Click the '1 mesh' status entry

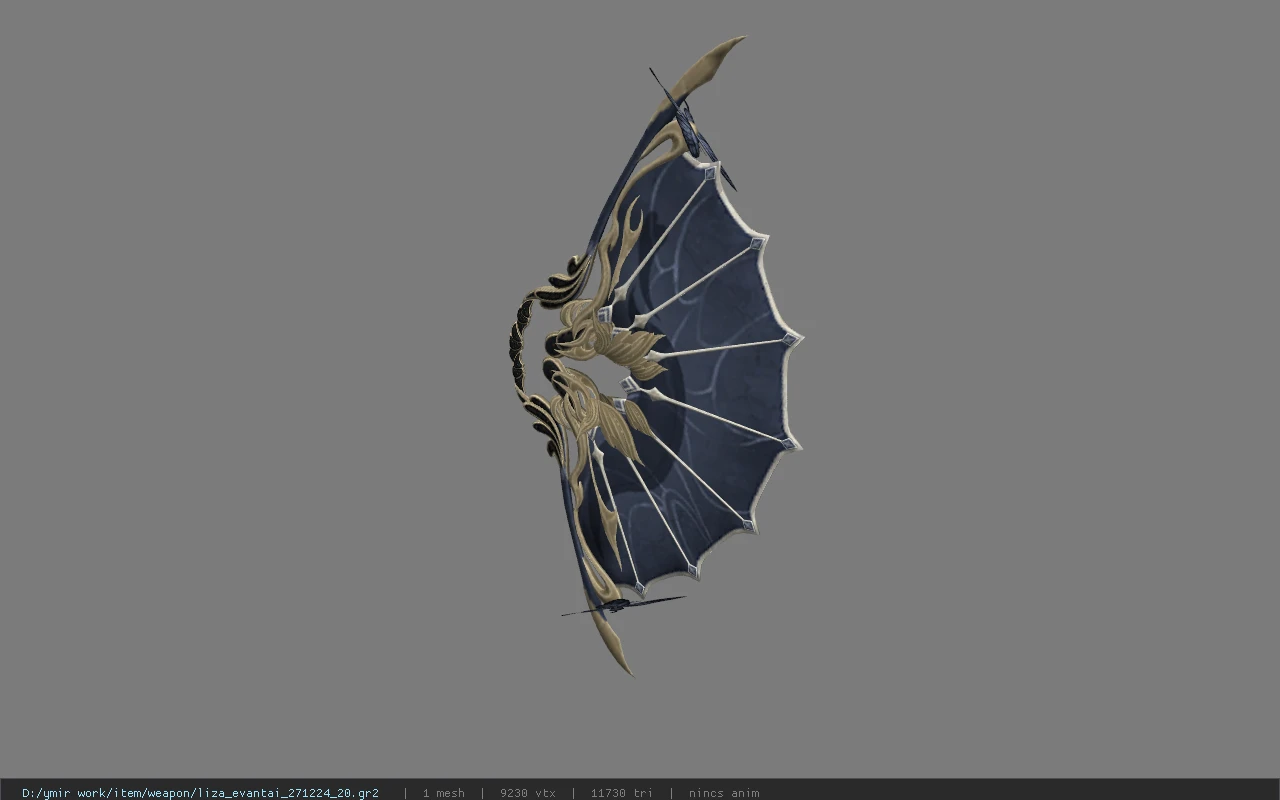tap(443, 793)
